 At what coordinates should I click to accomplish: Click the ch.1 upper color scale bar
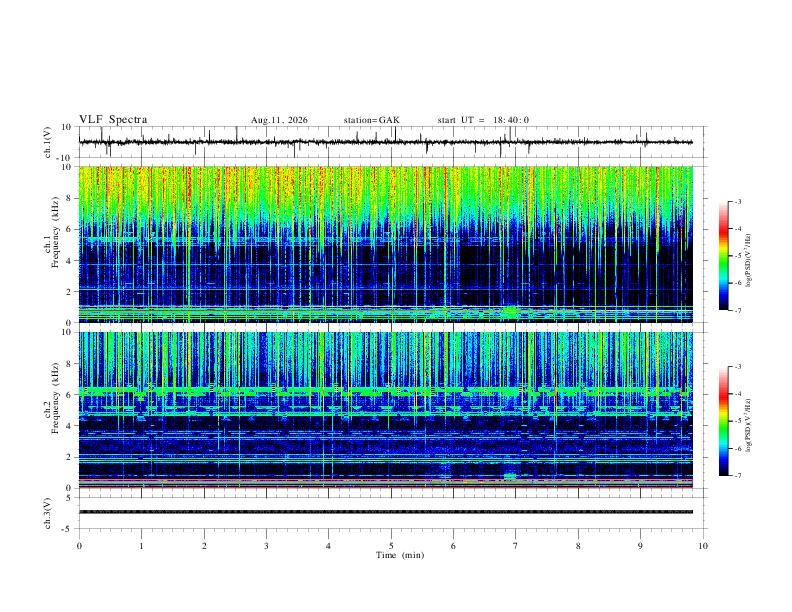pyautogui.click(x=723, y=256)
